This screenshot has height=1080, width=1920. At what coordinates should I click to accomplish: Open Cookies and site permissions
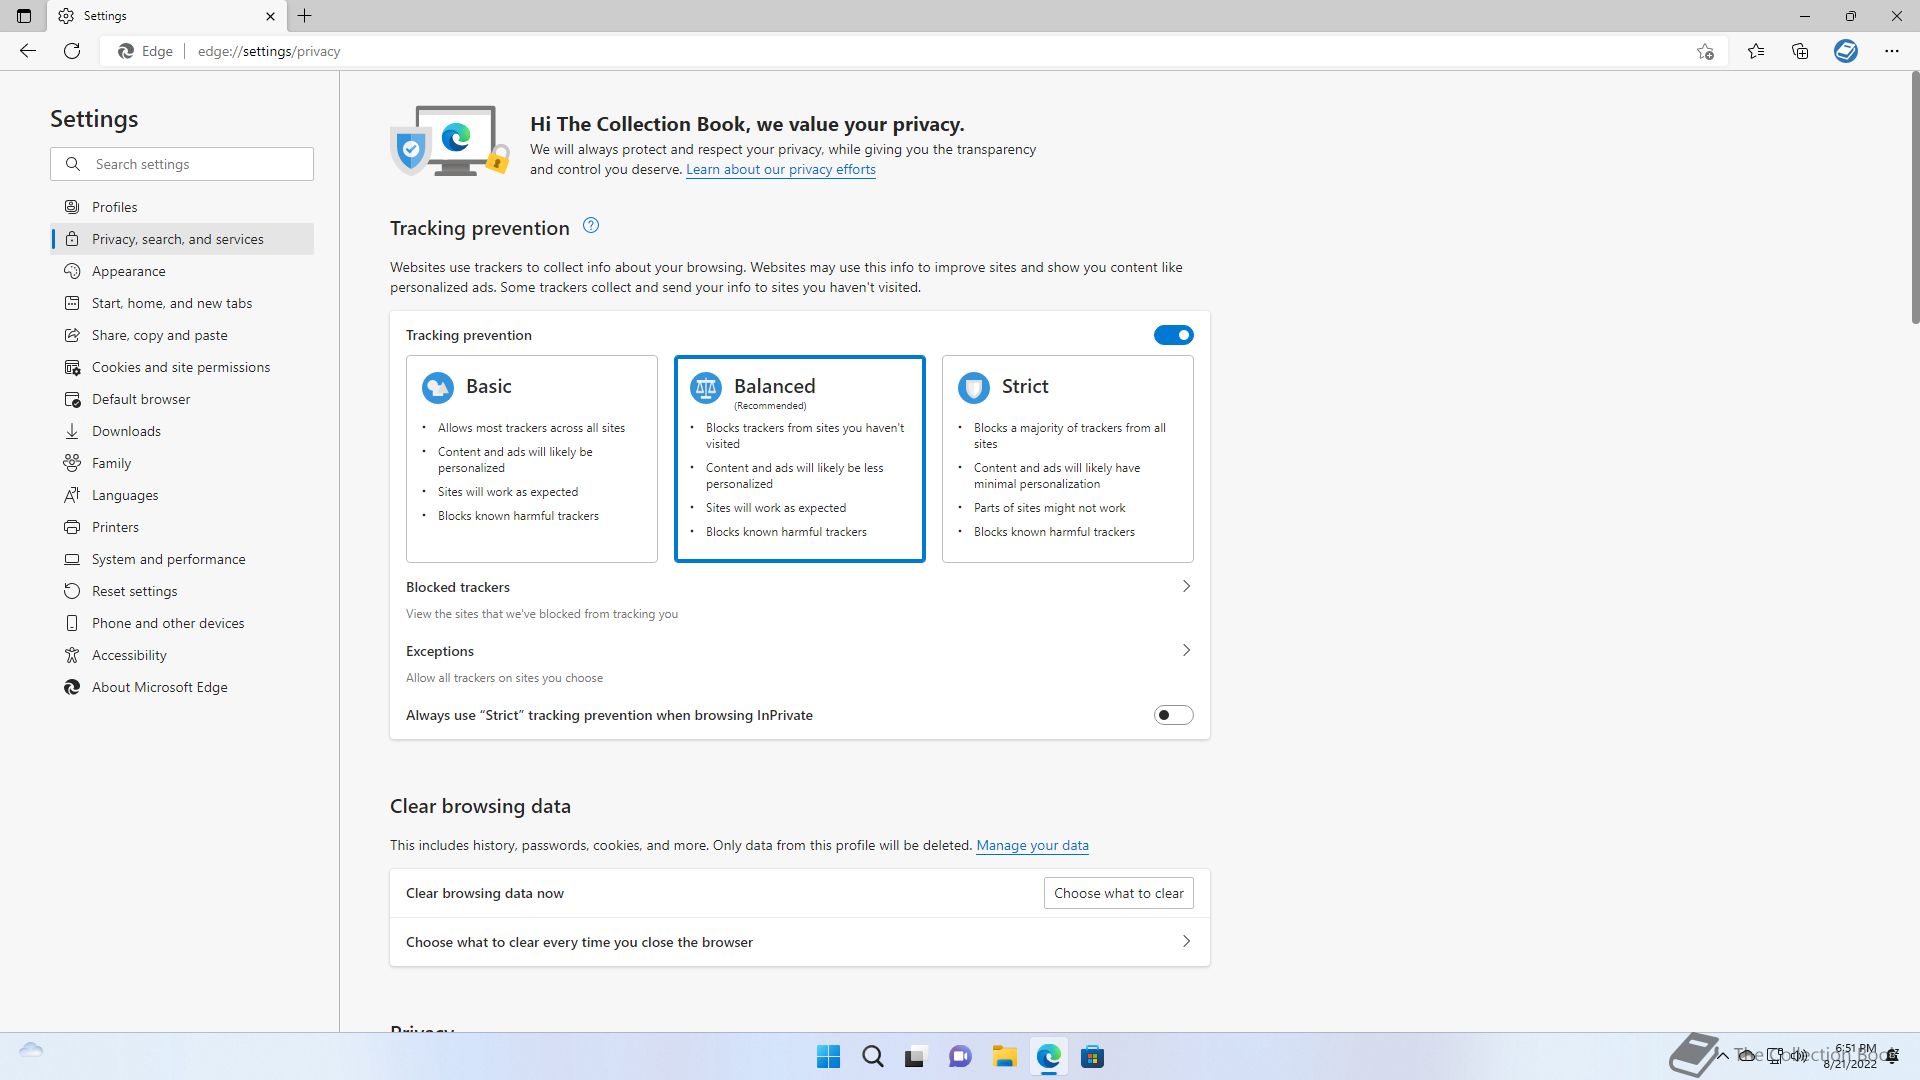click(182, 367)
